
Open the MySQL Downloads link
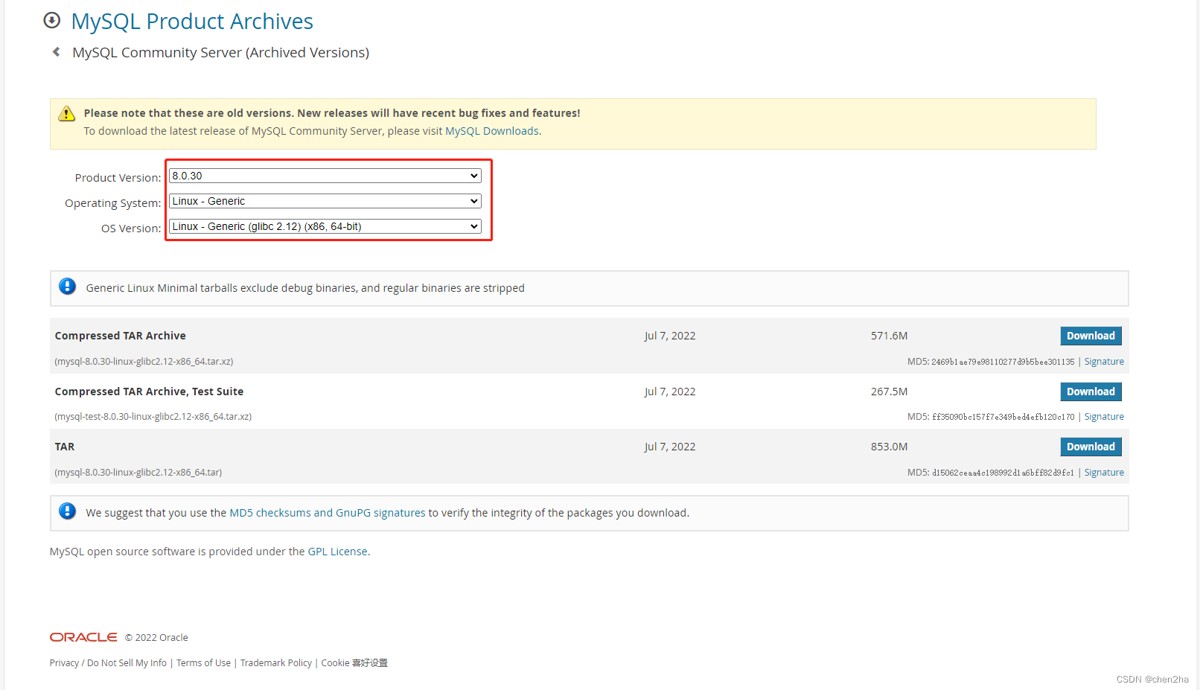pyautogui.click(x=491, y=131)
